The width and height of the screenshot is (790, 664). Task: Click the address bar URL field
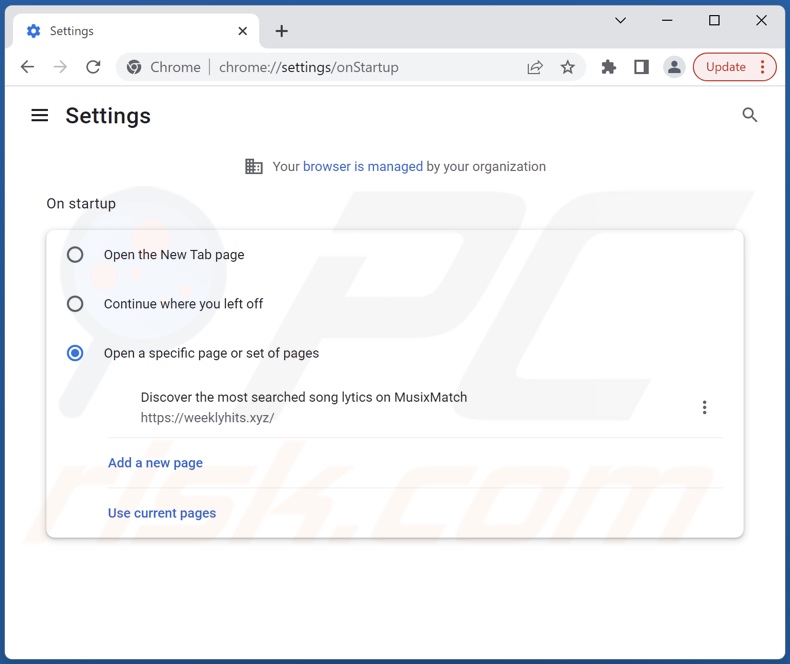click(350, 67)
